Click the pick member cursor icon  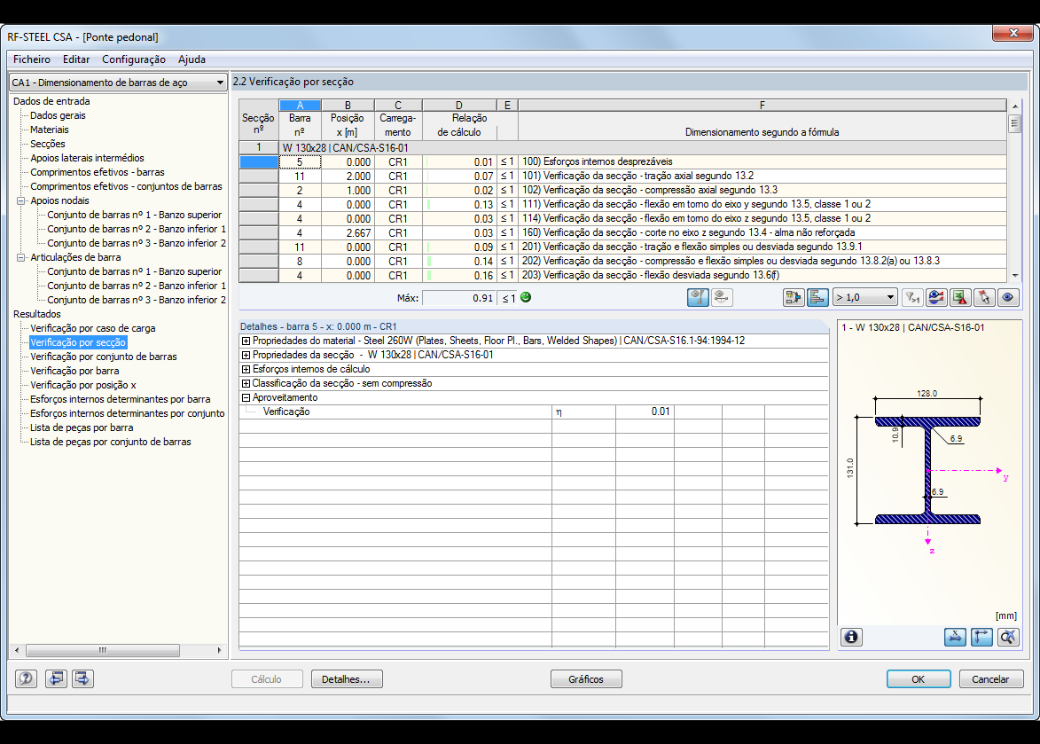[984, 298]
